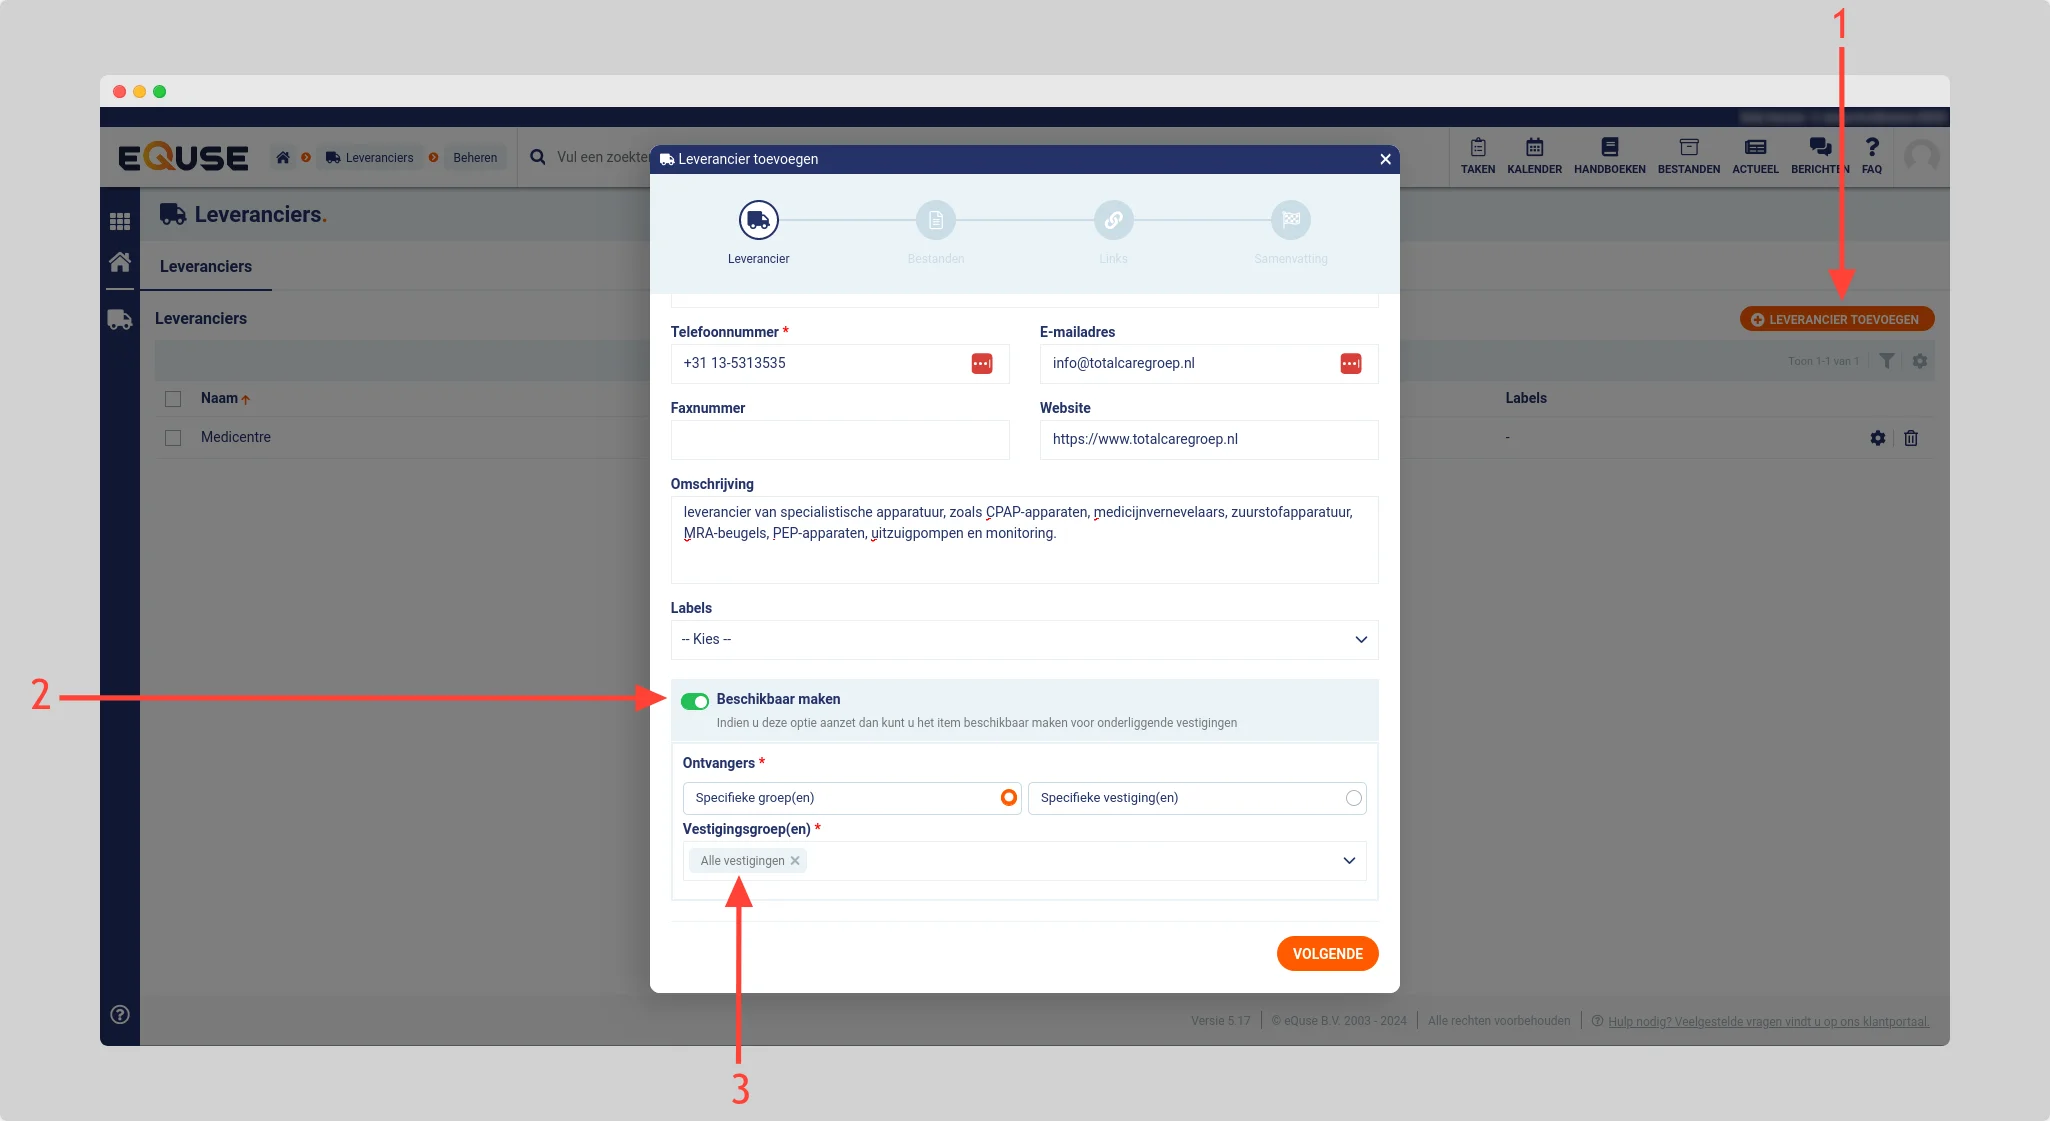2050x1121 pixels.
Task: Click the Volgende button
Action: tap(1327, 954)
